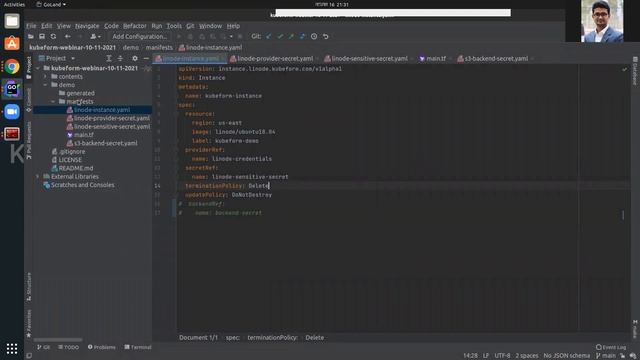Open Files app in Ubuntu dock
Image resolution: width=640 pixels, height=360 pixels.
click(x=12, y=21)
